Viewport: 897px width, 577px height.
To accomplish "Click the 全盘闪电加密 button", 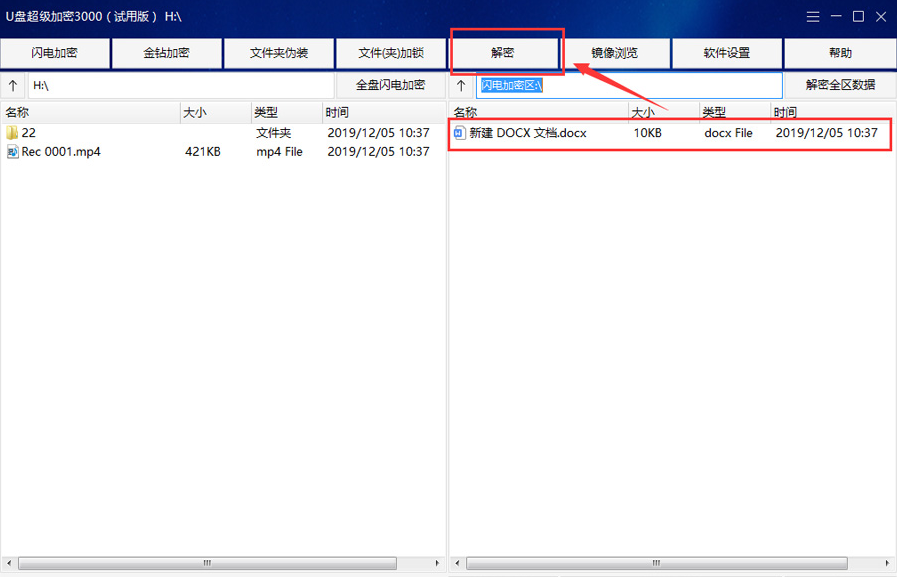I will [391, 85].
